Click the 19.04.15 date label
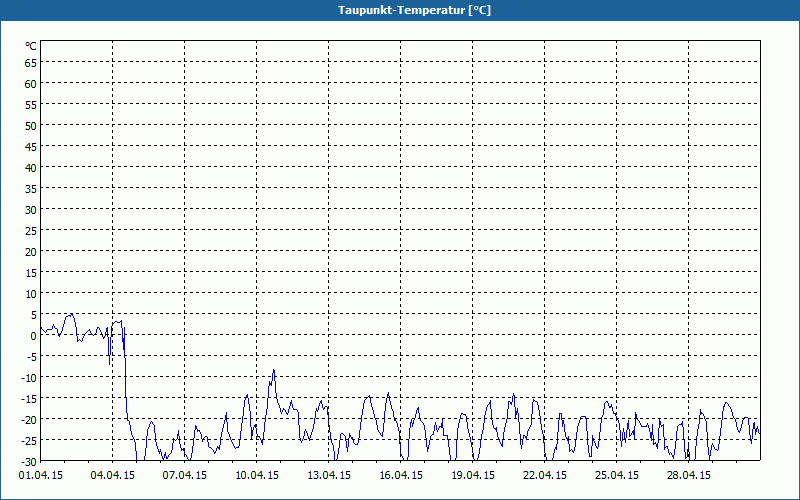This screenshot has height=500, width=800. pyautogui.click(x=472, y=476)
